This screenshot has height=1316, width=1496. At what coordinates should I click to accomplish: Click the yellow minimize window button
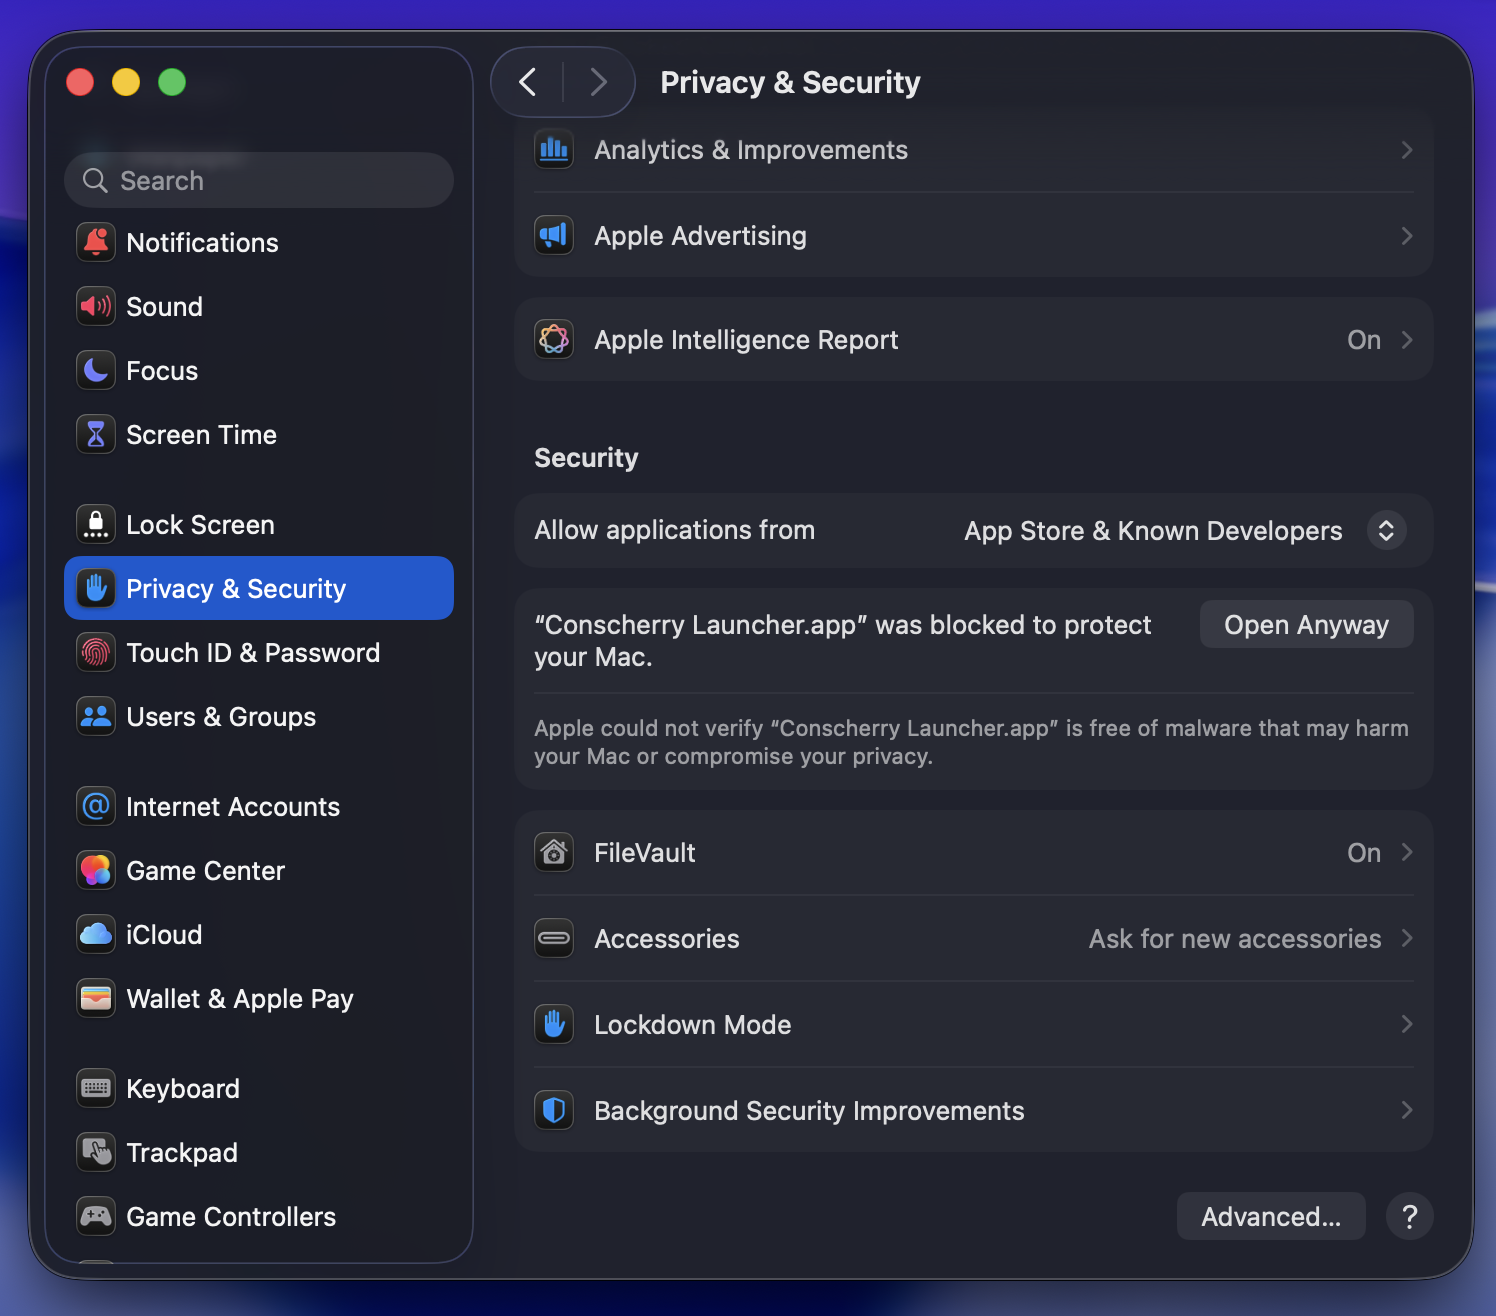[126, 82]
